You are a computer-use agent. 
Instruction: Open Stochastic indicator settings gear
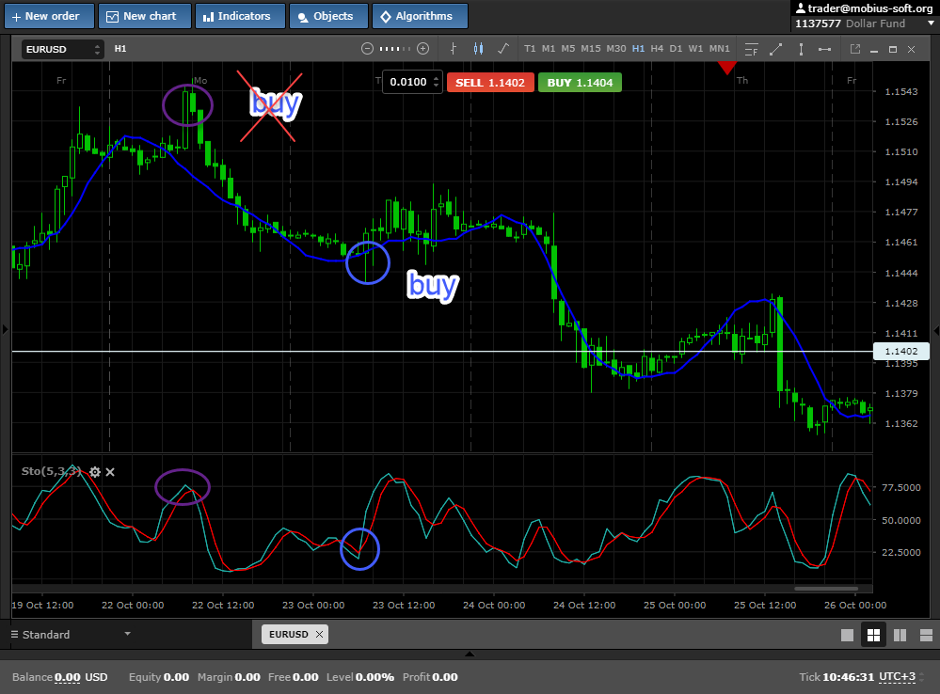coord(95,472)
